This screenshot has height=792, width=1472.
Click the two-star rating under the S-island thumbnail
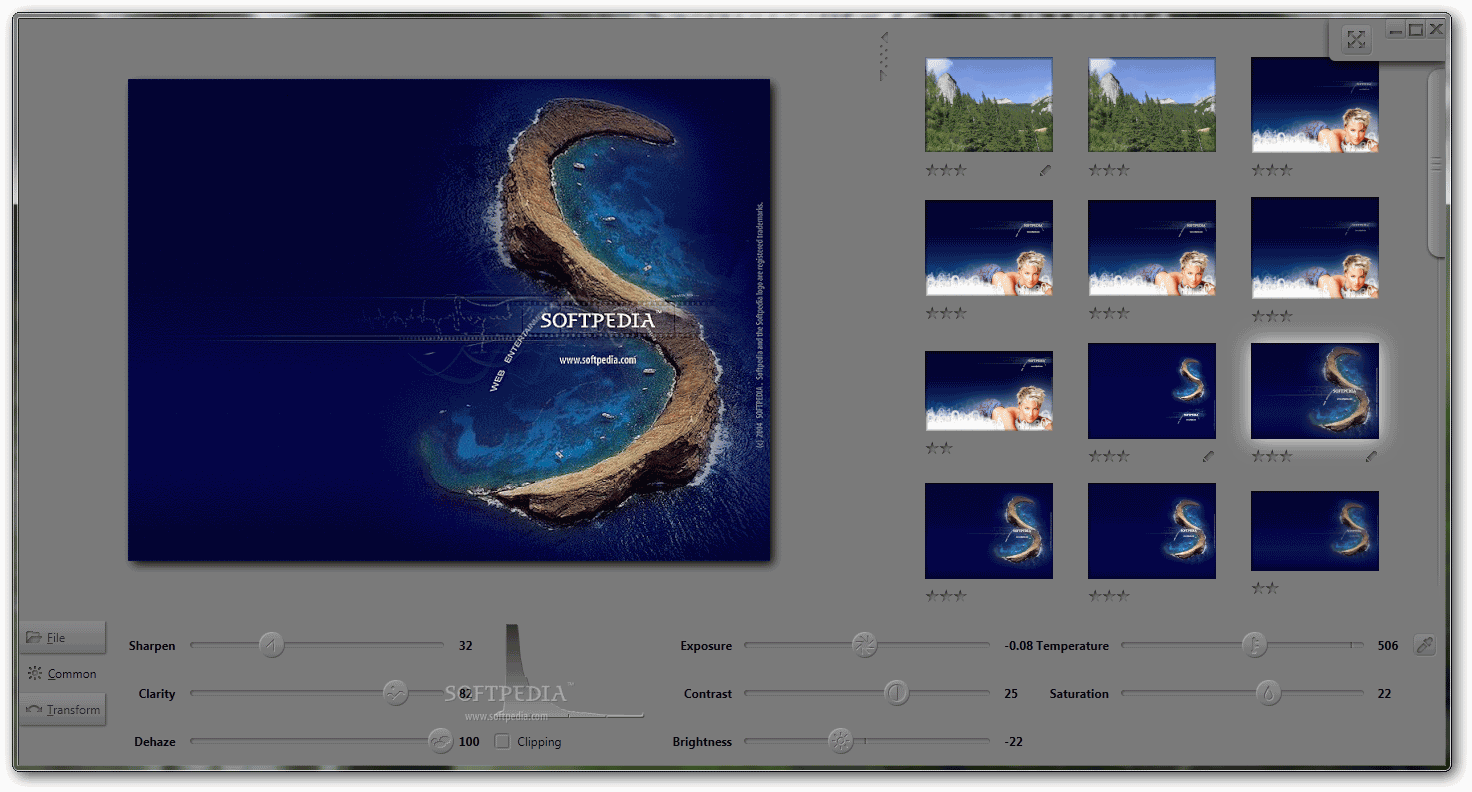click(1265, 588)
